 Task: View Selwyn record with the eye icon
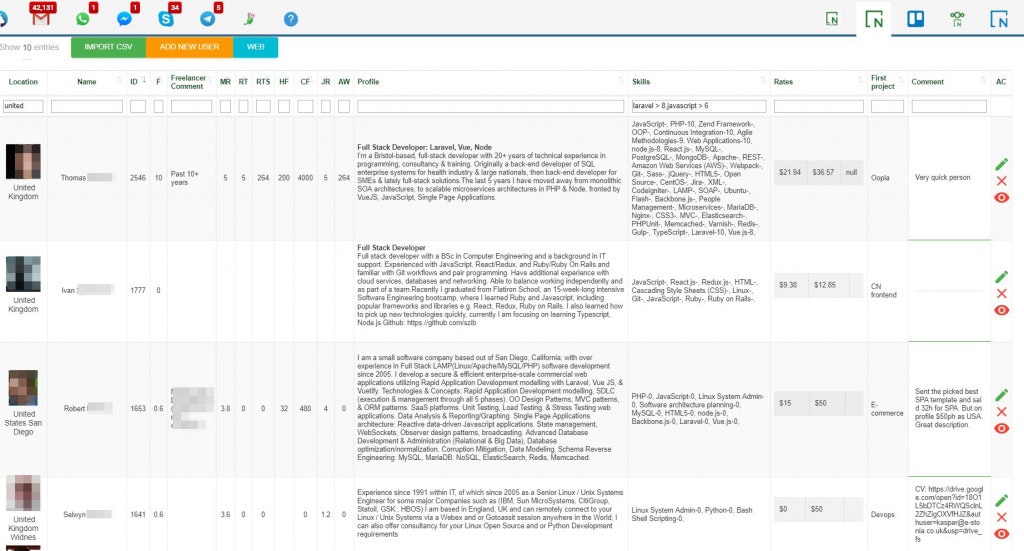(x=1001, y=533)
